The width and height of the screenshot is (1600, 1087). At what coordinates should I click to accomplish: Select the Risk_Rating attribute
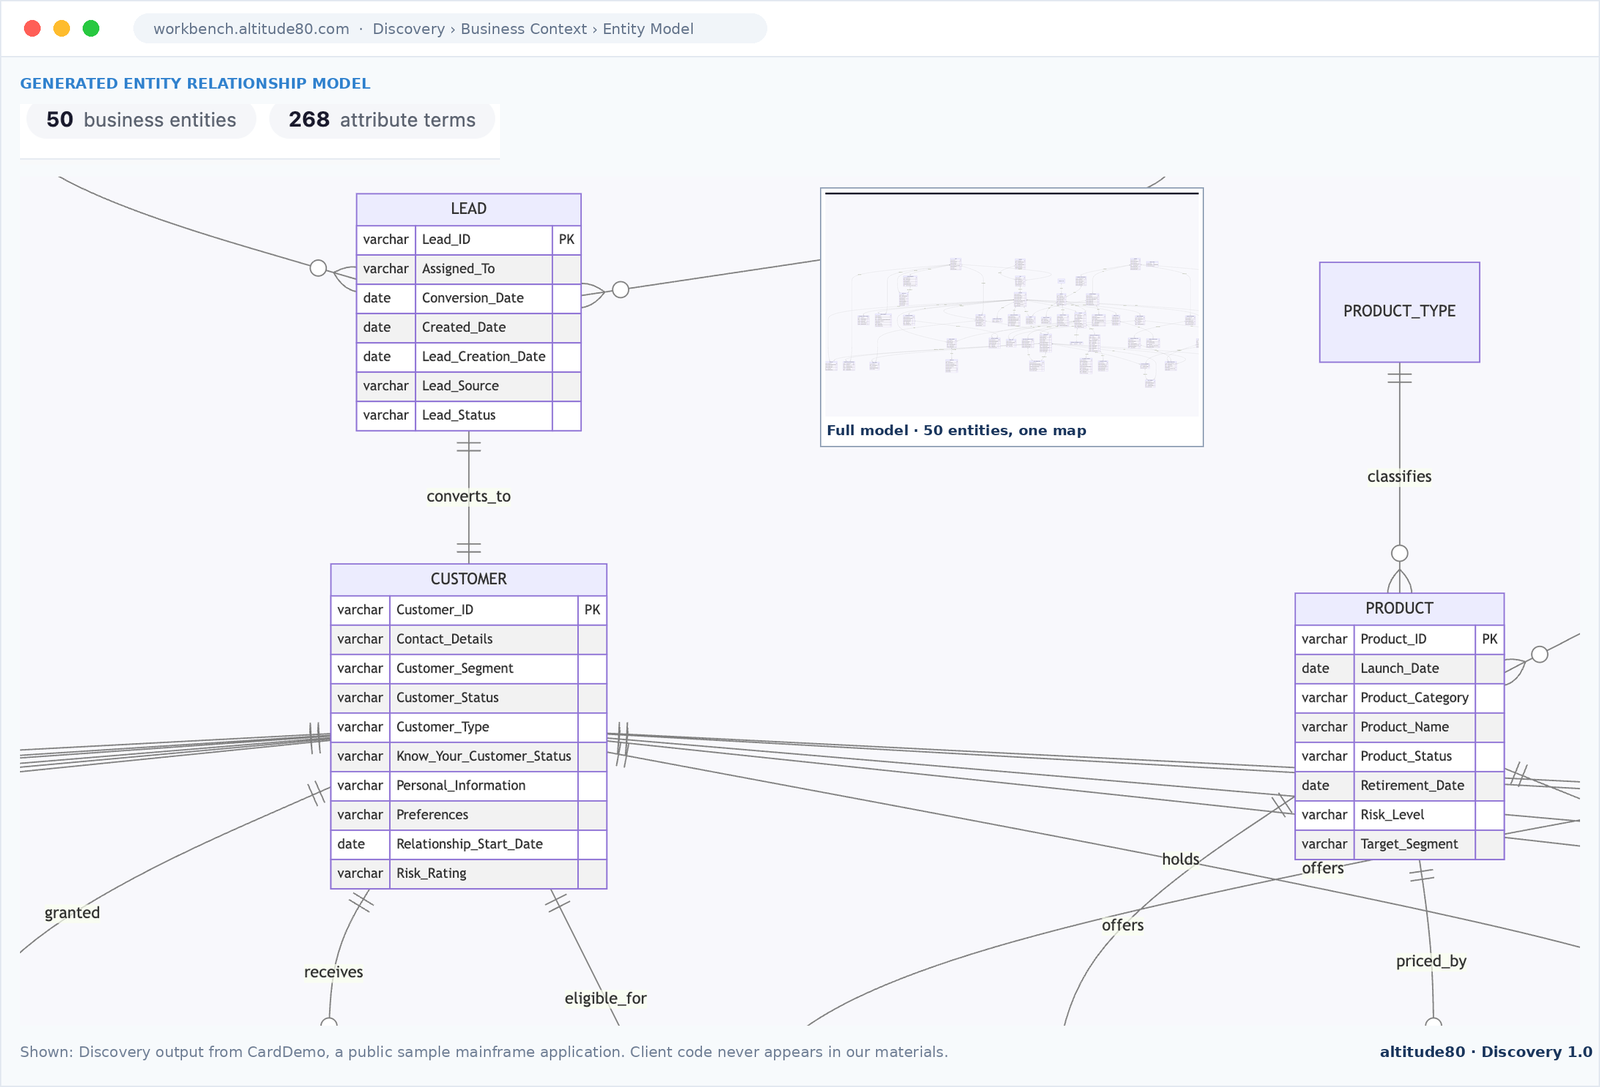pyautogui.click(x=468, y=873)
